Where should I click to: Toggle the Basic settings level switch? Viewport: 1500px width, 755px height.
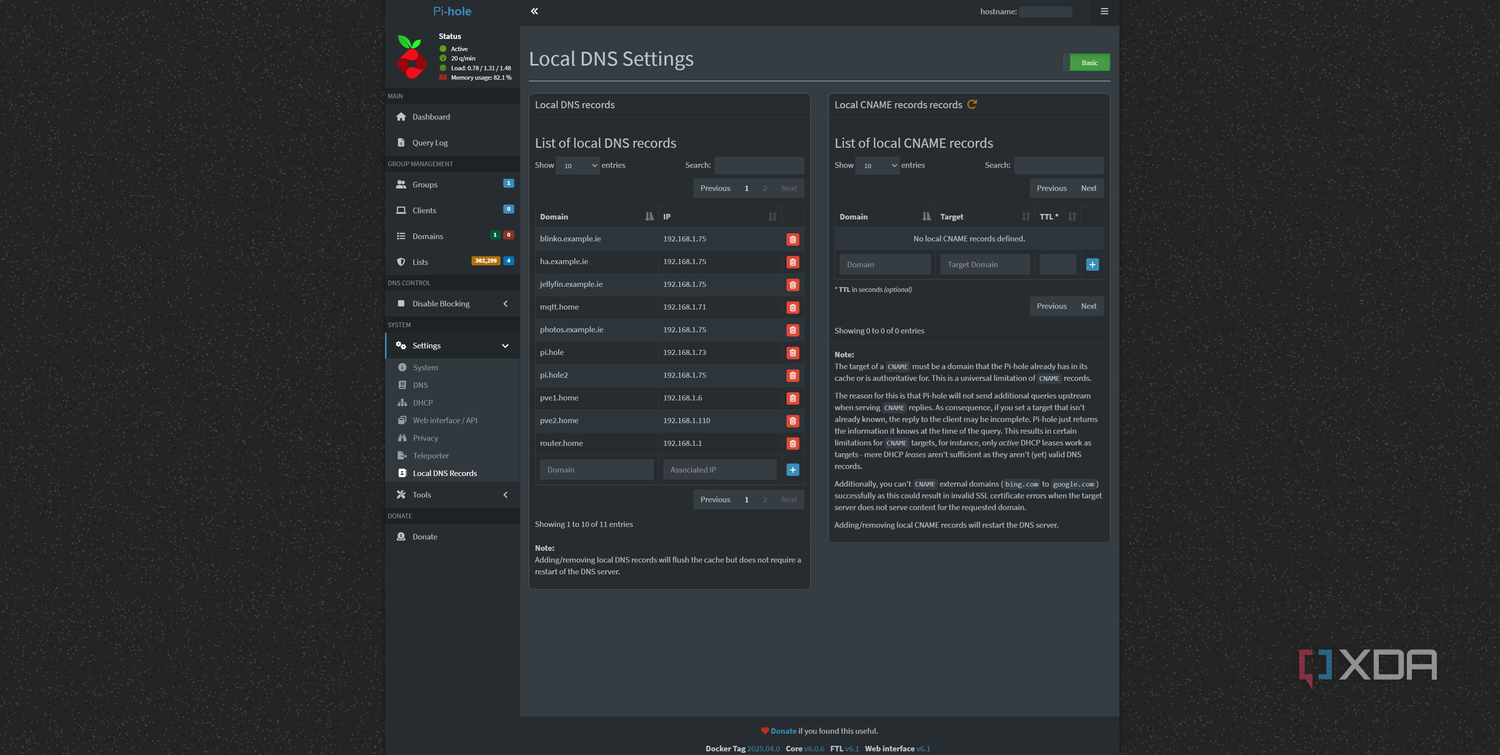pyautogui.click(x=1087, y=62)
